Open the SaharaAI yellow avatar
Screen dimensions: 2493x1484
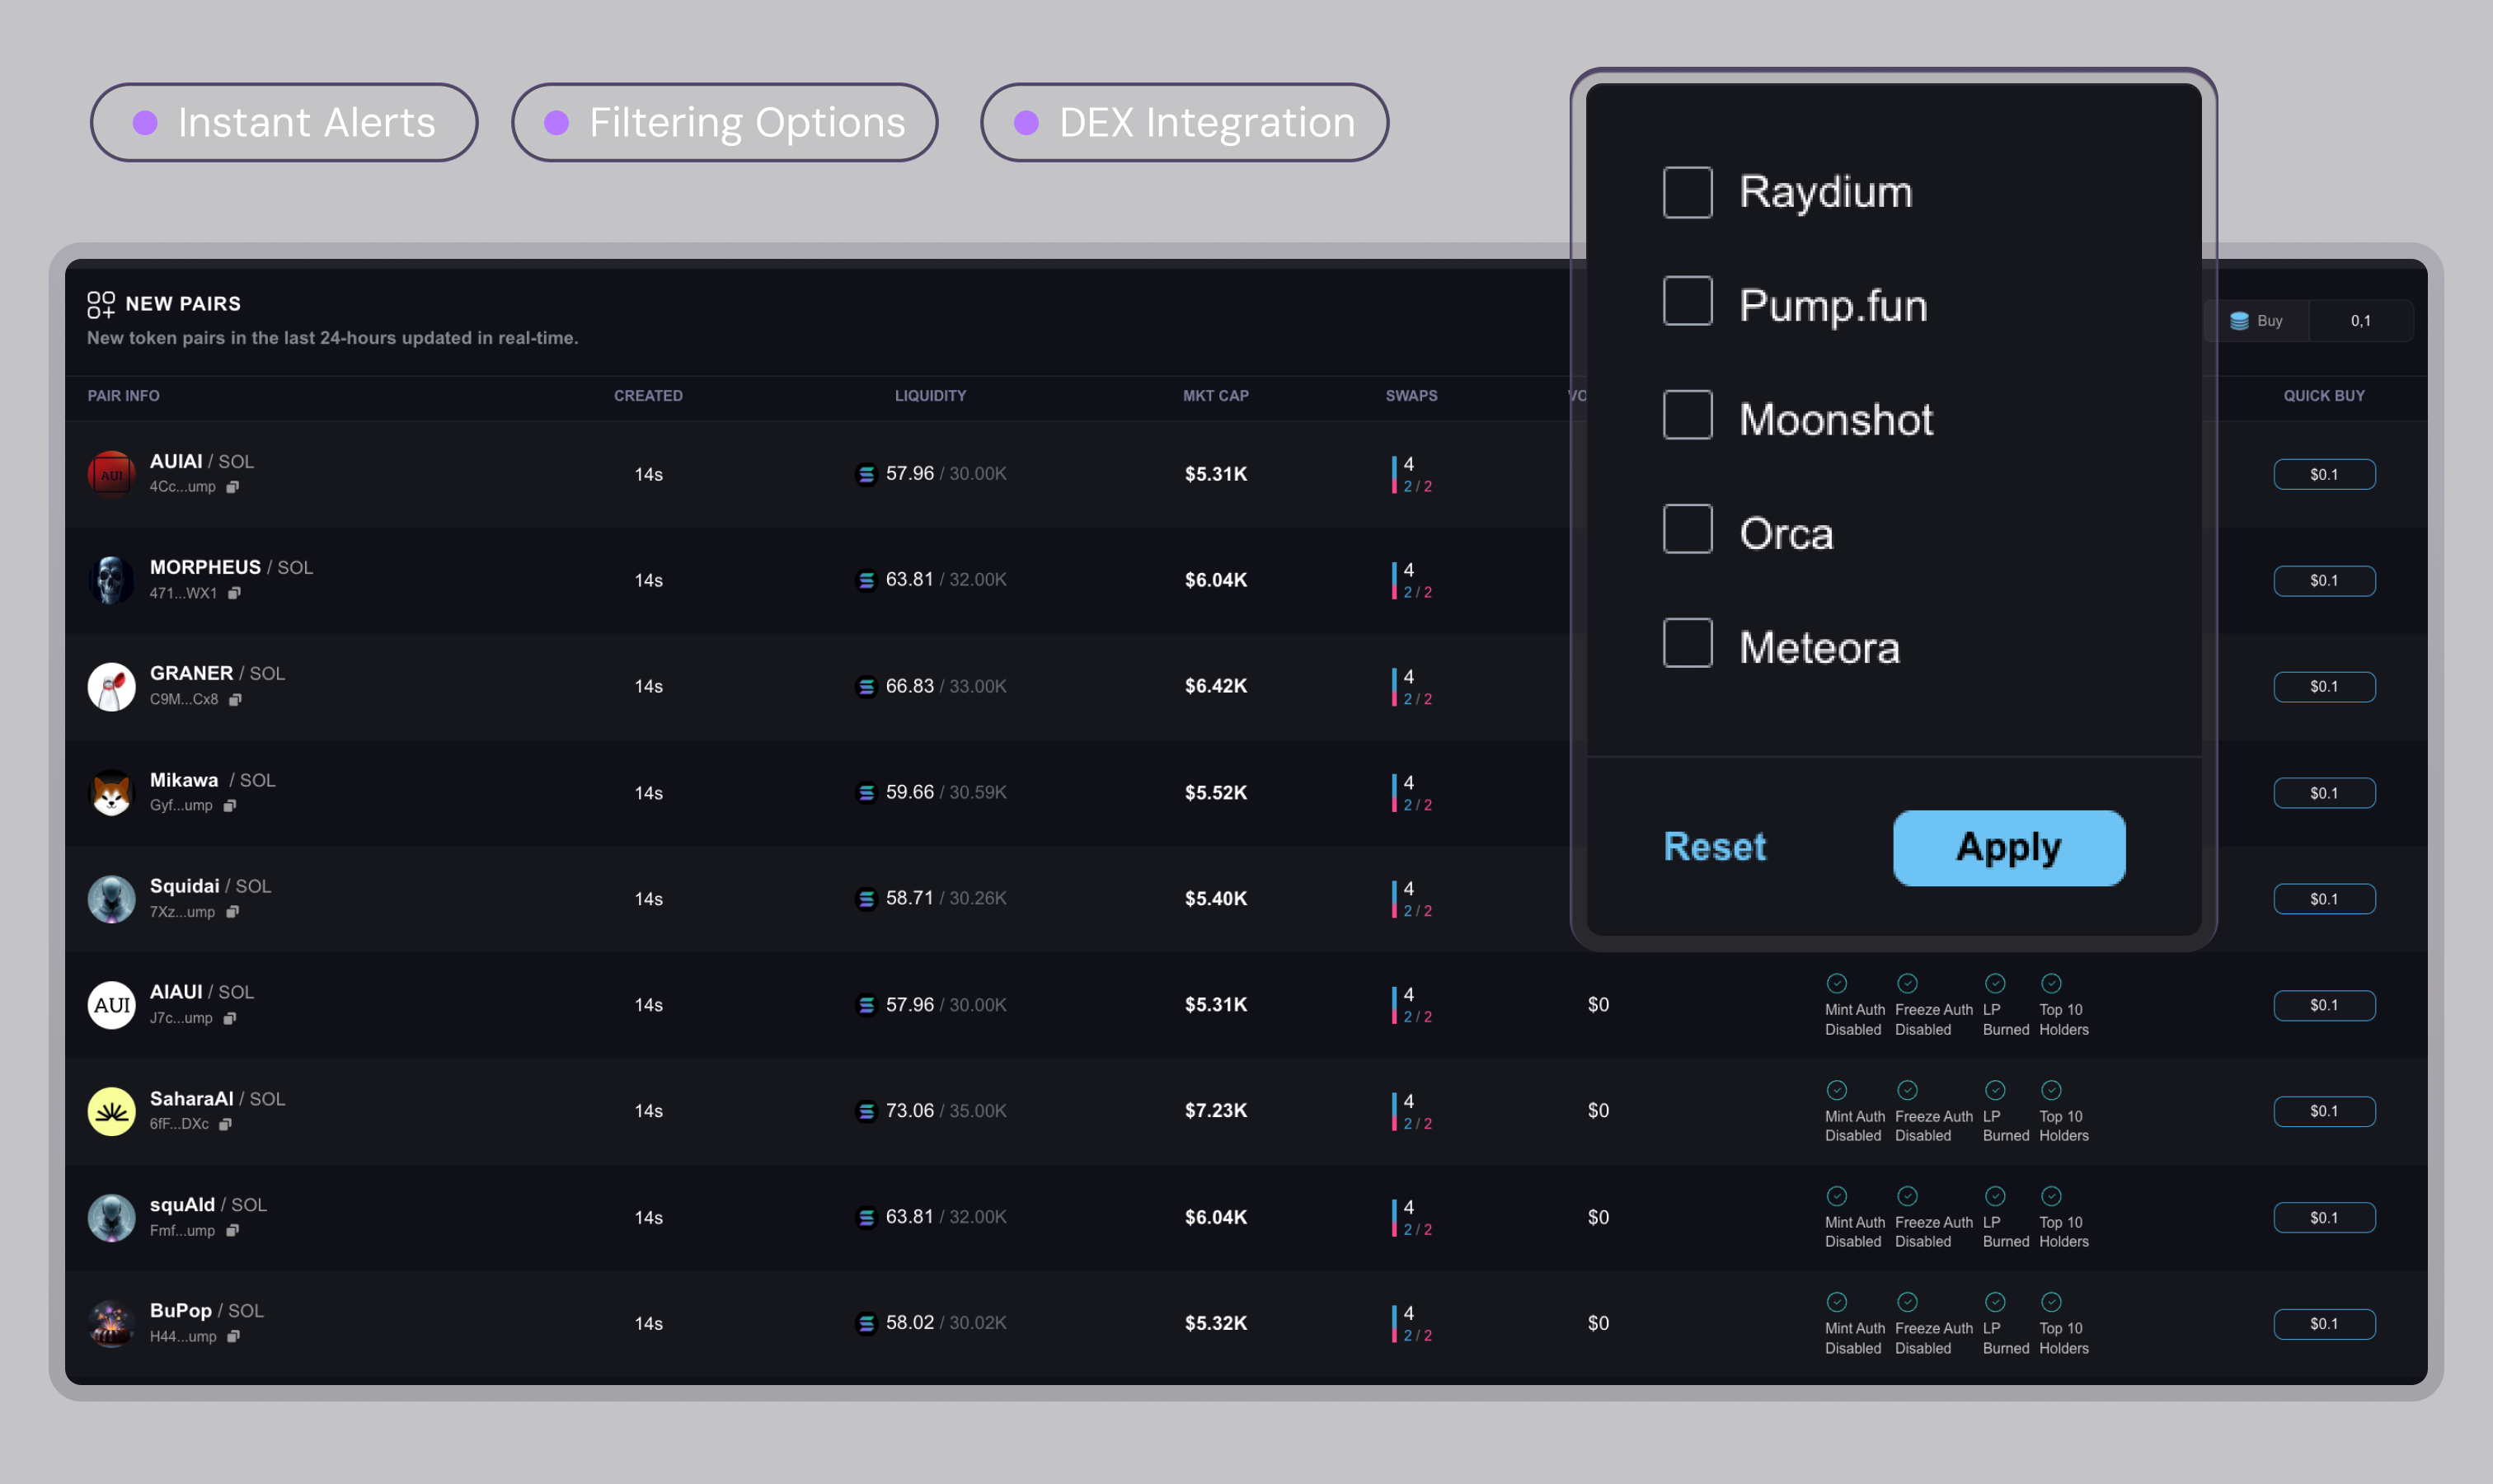click(x=111, y=1111)
